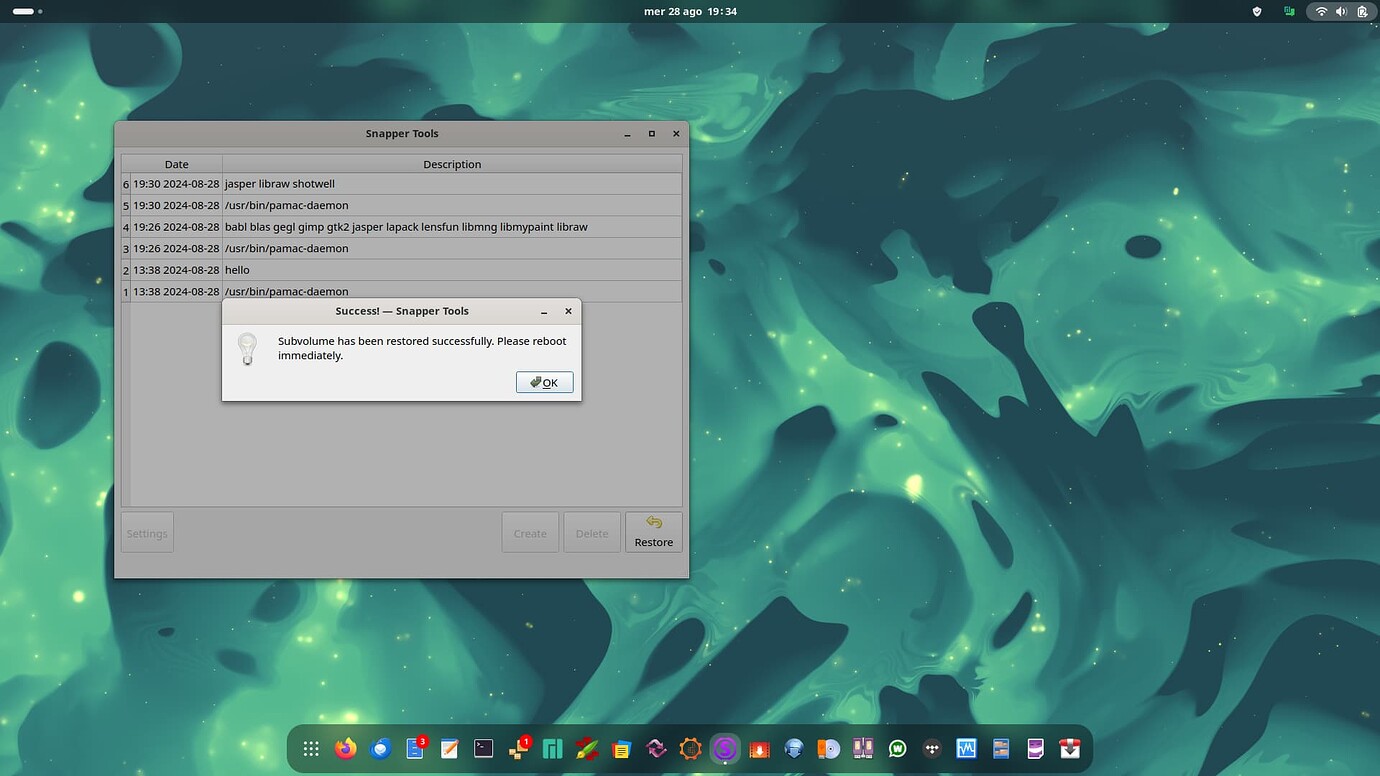Click the active Snapper Tools icon in the dock

725,747
